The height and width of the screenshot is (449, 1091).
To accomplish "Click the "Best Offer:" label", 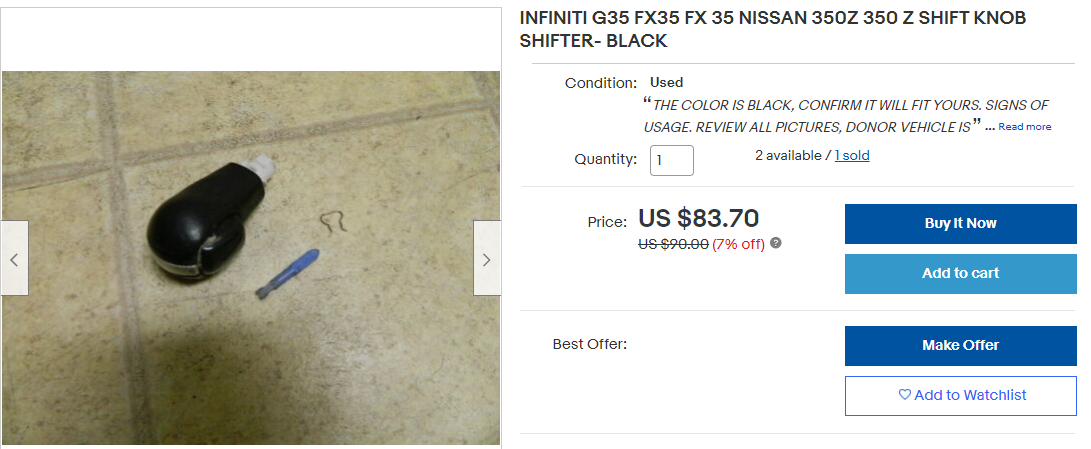I will click(589, 345).
